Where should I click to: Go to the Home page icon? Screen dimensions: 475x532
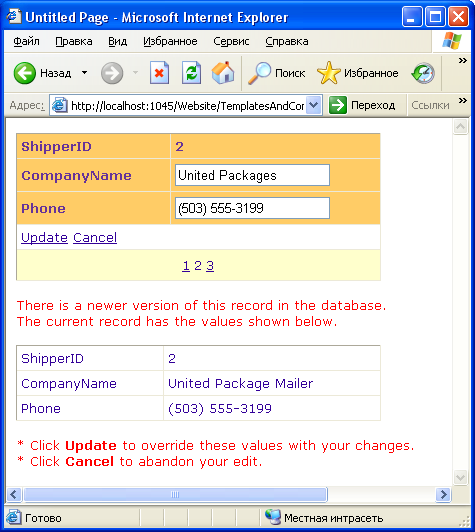(223, 73)
